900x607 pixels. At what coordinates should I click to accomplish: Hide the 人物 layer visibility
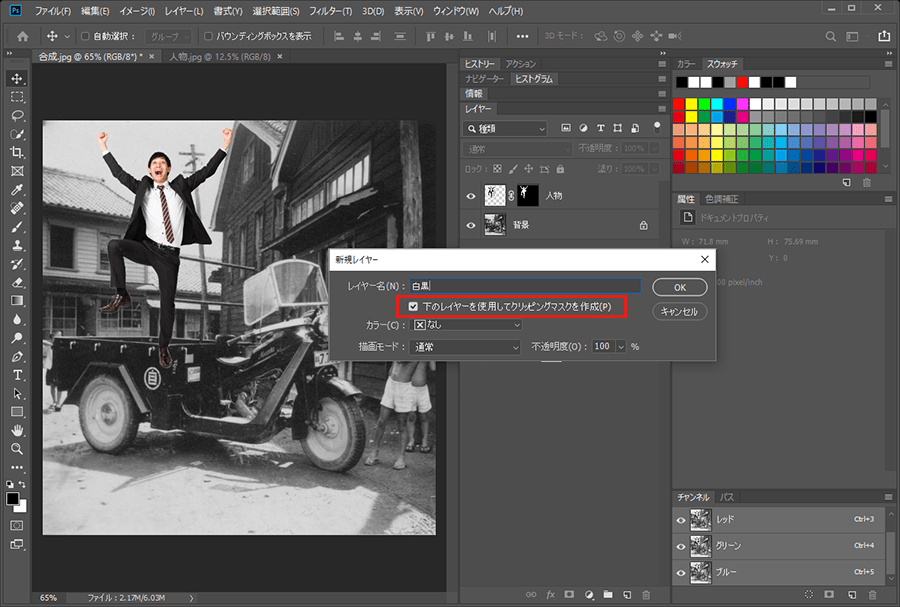tap(471, 196)
